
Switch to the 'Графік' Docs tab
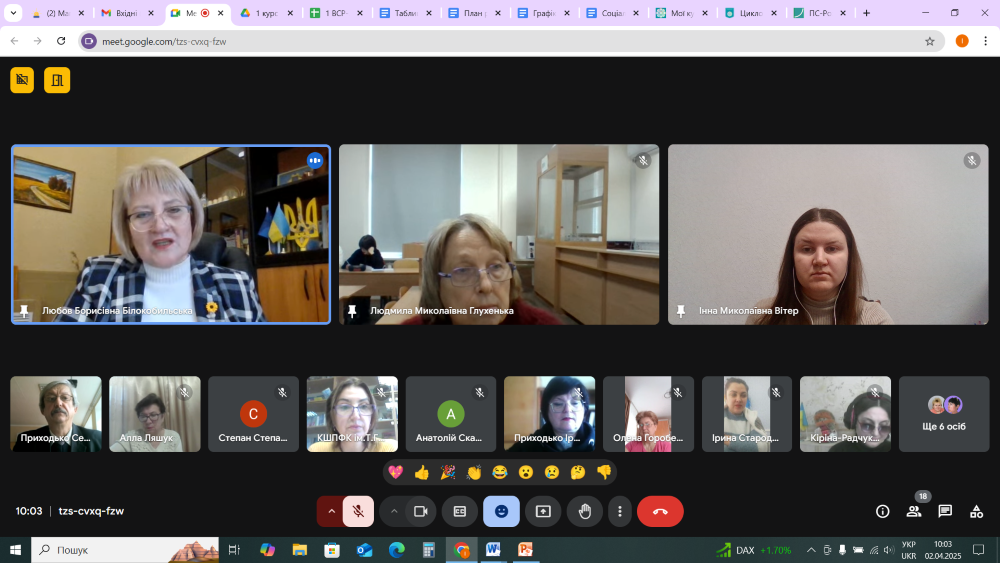543,13
